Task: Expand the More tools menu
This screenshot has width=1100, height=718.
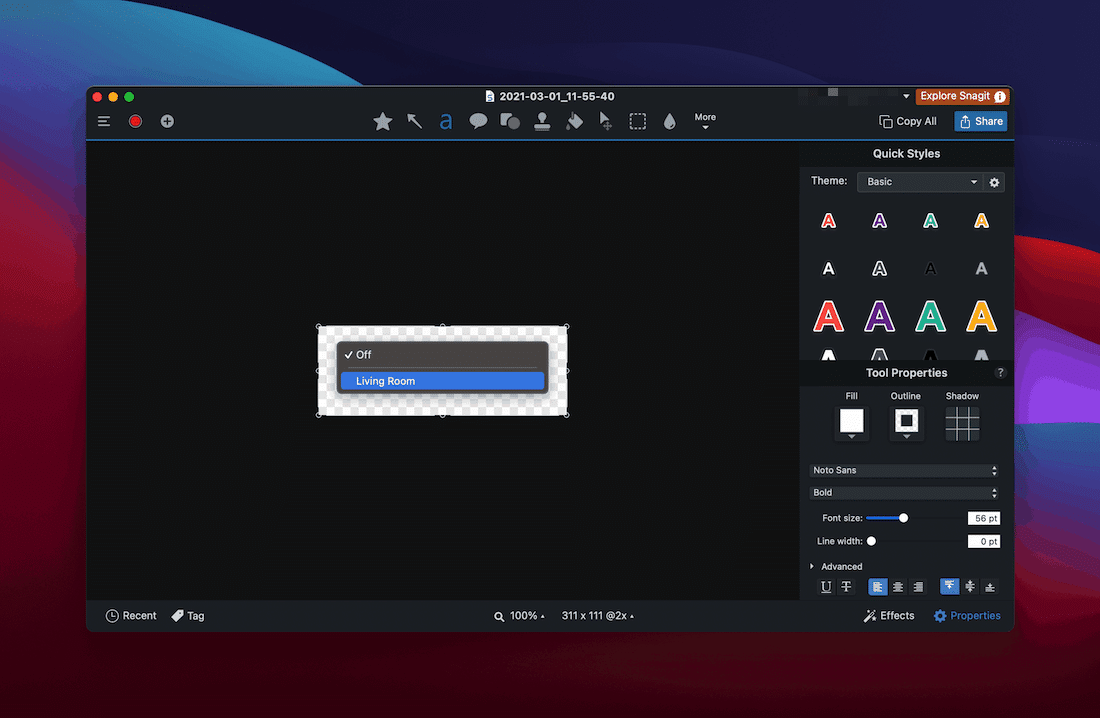Action: pyautogui.click(x=705, y=120)
